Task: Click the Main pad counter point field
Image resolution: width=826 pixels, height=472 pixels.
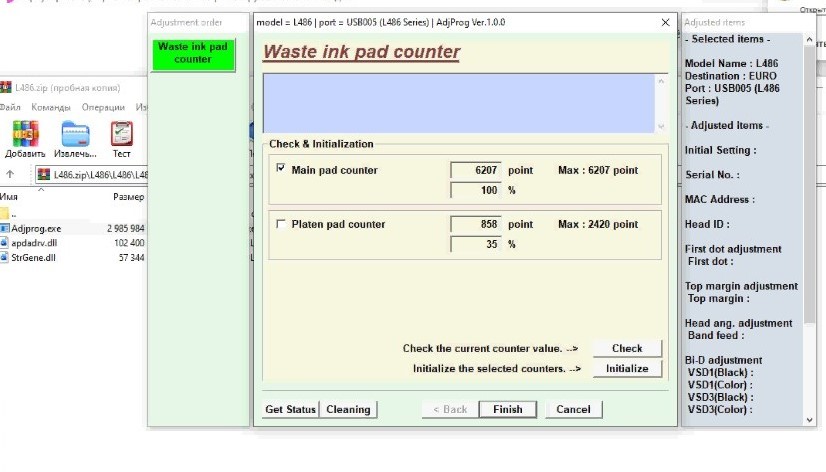Action: click(x=475, y=170)
